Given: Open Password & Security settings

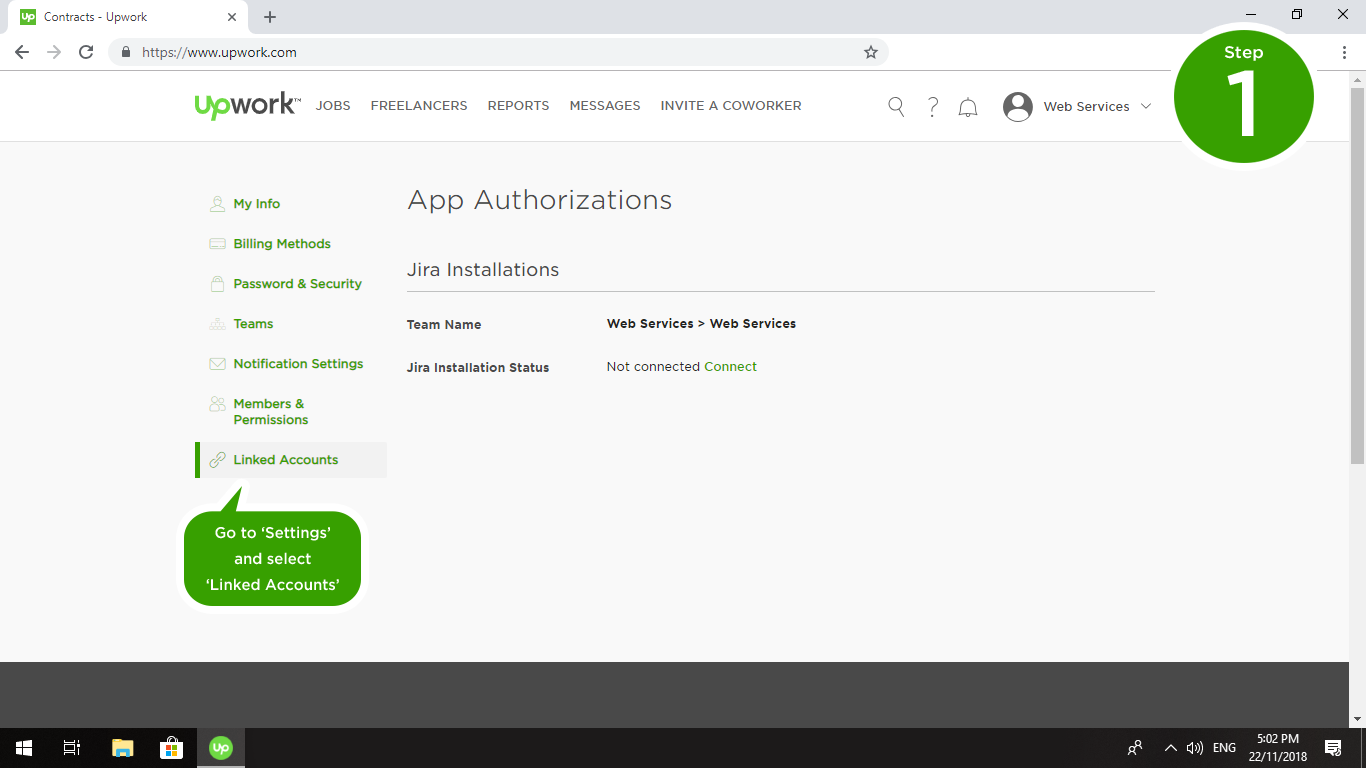Looking at the screenshot, I should (x=297, y=284).
